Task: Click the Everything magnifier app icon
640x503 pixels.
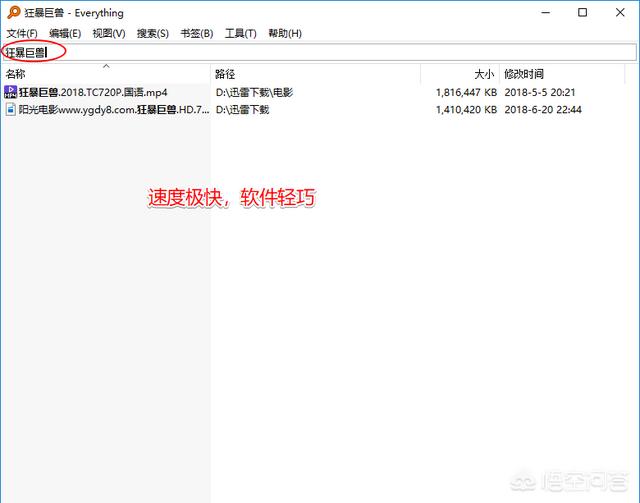Action: 13,12
